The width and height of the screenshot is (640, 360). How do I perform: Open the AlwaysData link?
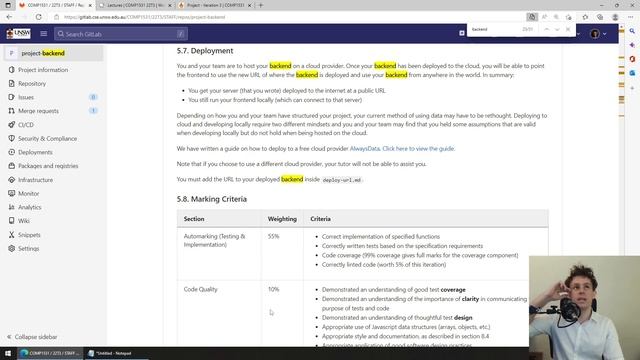pyautogui.click(x=364, y=149)
